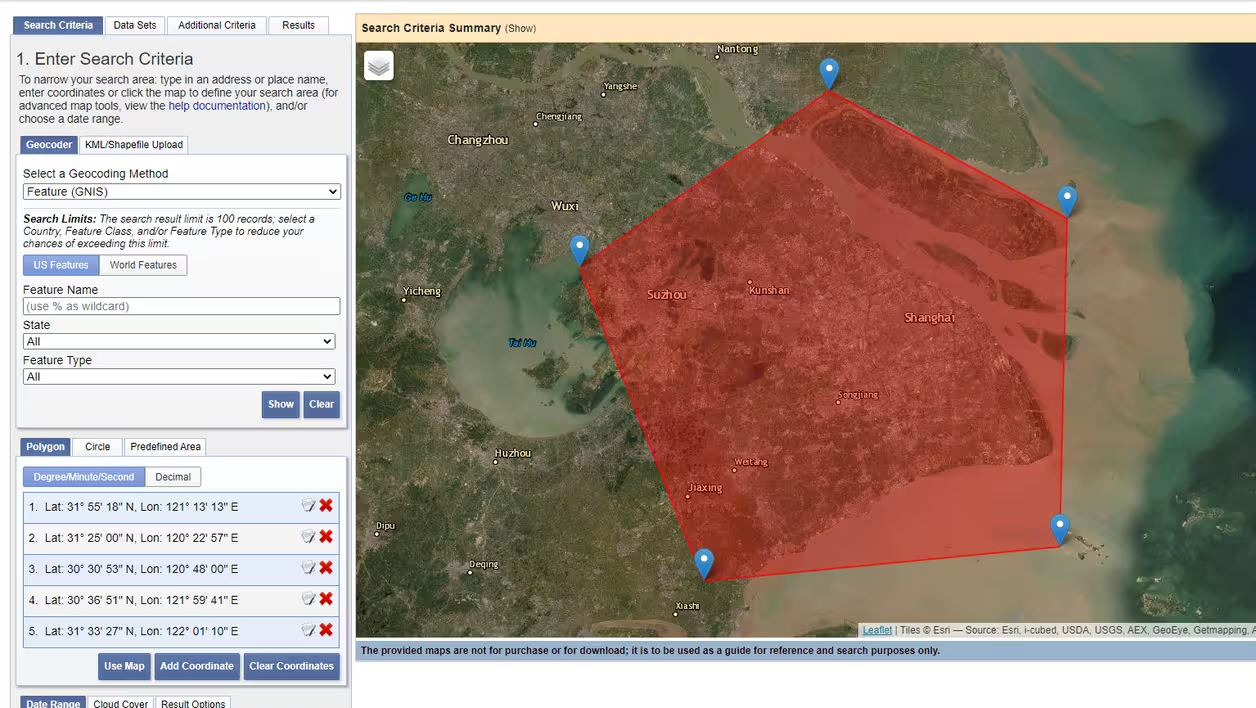The width and height of the screenshot is (1256, 708).
Task: Open the KML/Shapefile Upload tab
Action: pyautogui.click(x=134, y=145)
